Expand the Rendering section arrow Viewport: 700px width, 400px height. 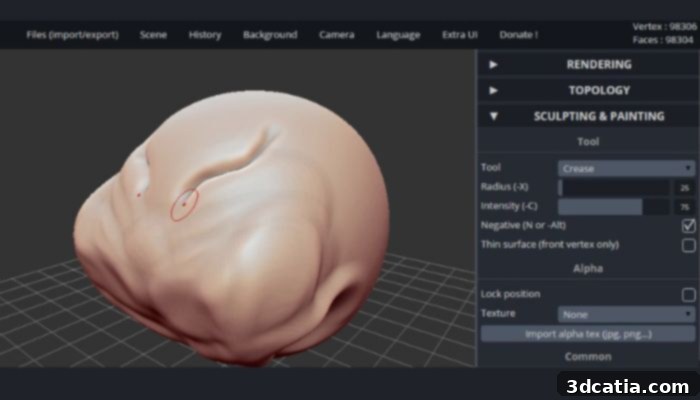493,65
